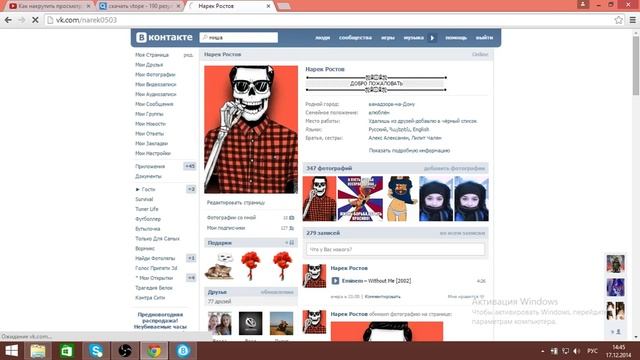Viewport: 640px width, 360px height.
Task: Open Мои Аудиозаписи in sidebar
Action: pyautogui.click(x=156, y=94)
